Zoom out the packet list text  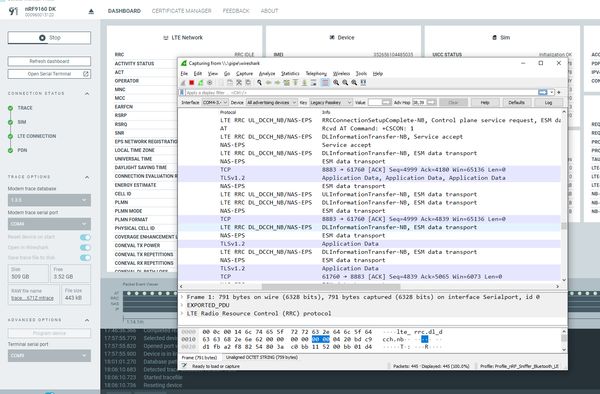click(x=345, y=83)
